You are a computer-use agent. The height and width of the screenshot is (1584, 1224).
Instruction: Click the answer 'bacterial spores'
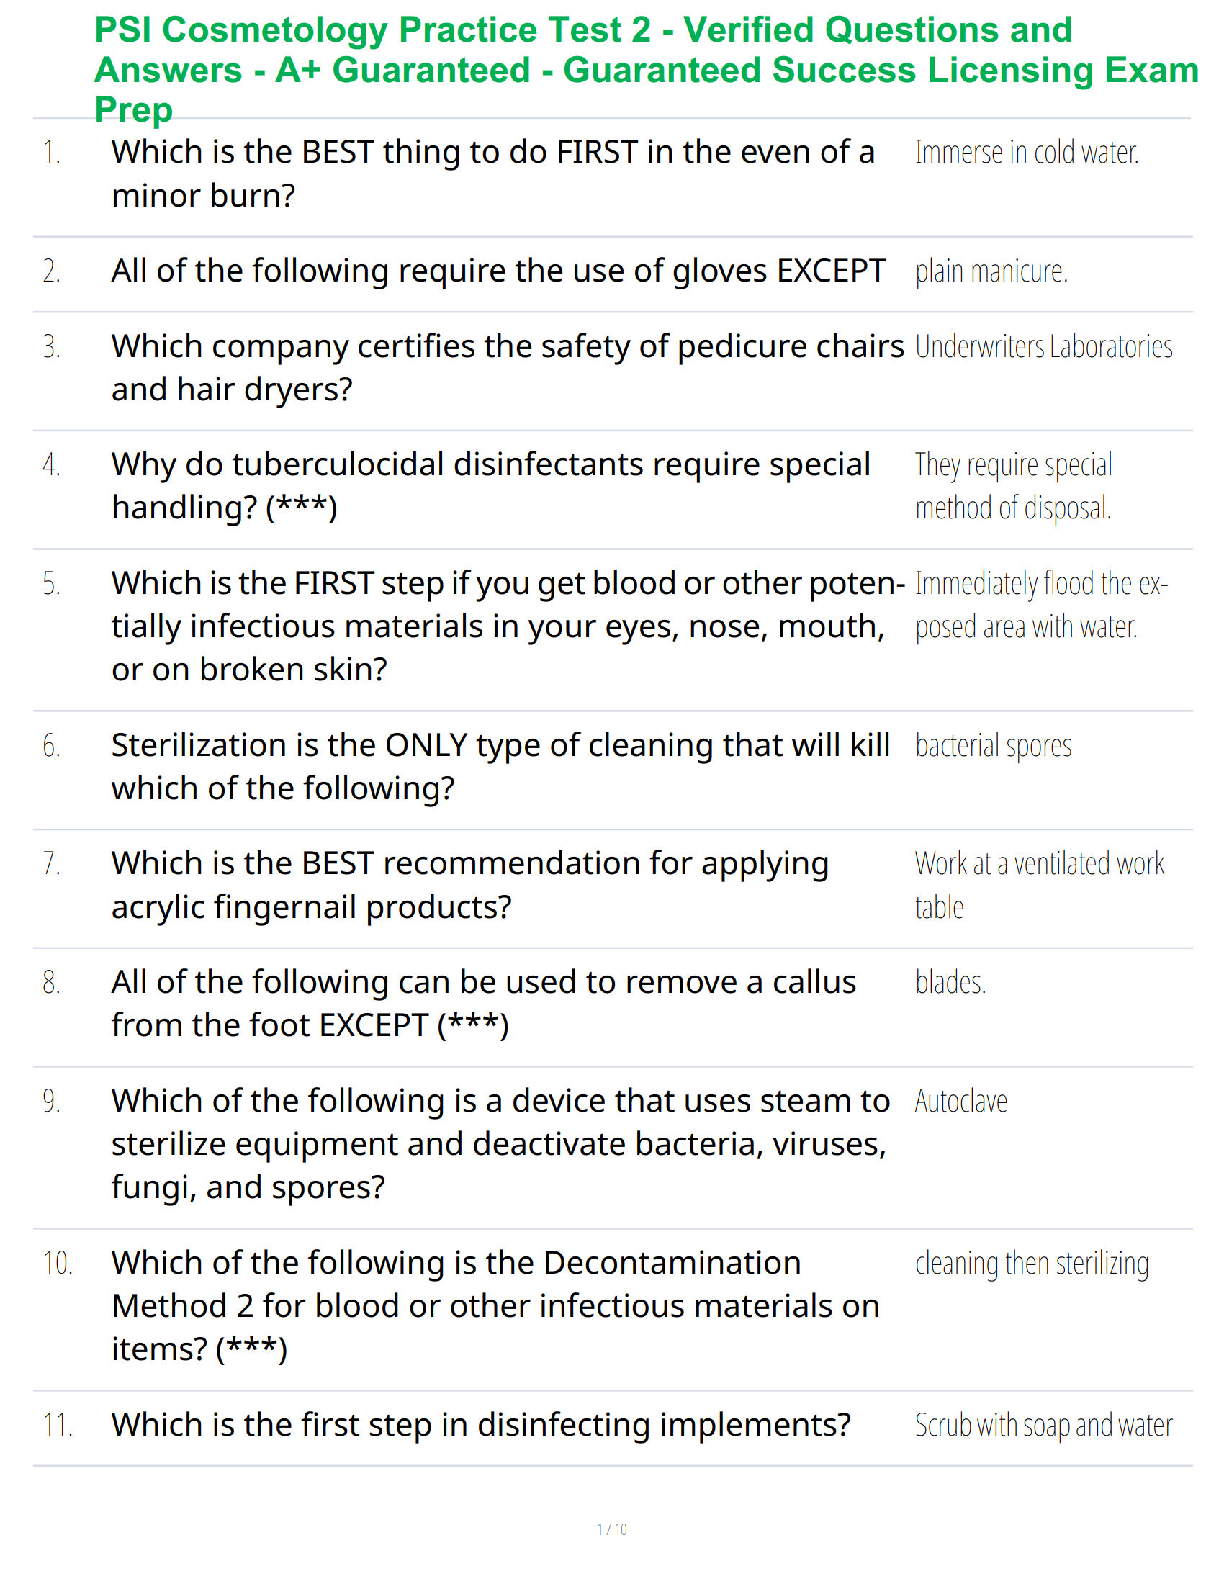click(x=993, y=746)
